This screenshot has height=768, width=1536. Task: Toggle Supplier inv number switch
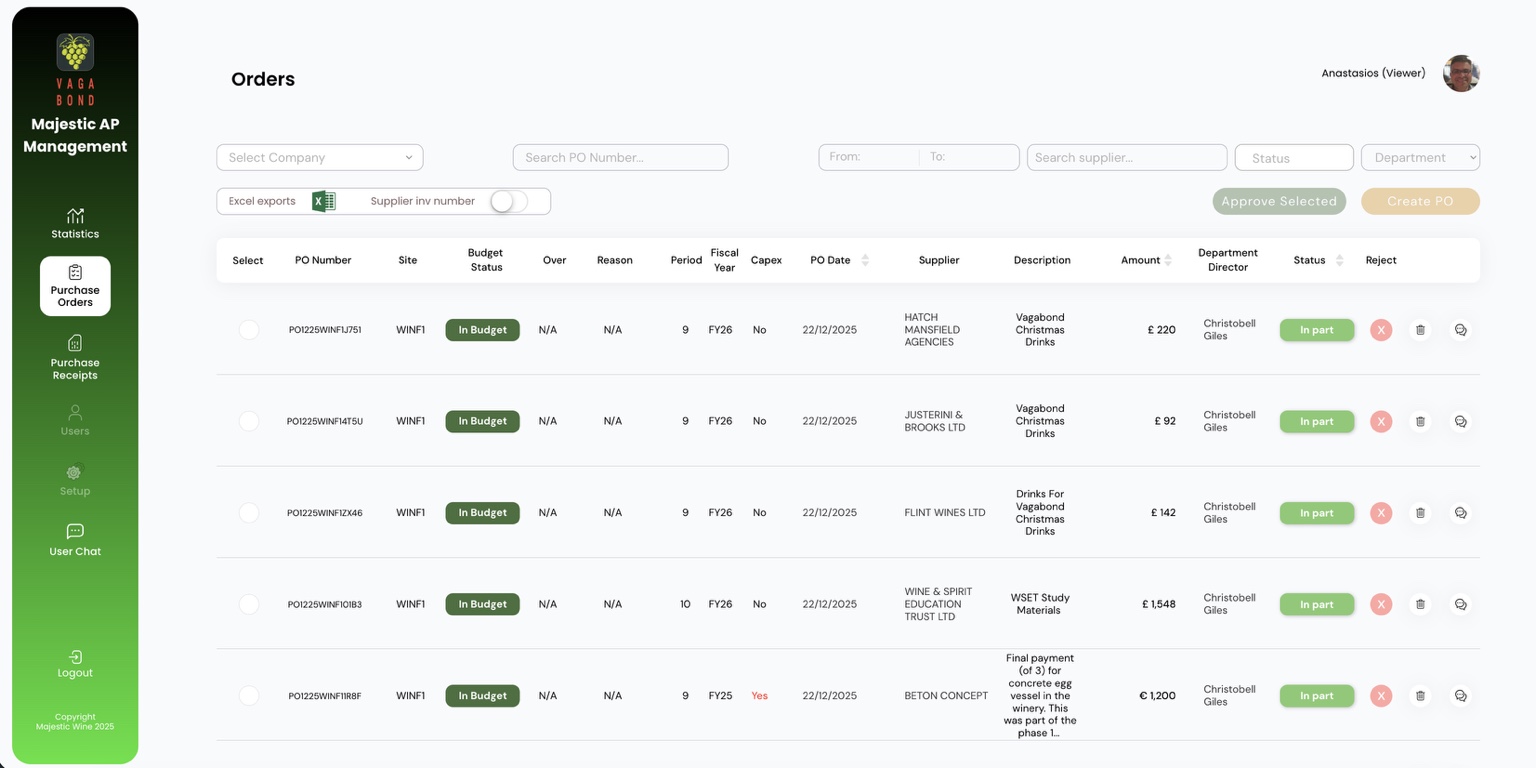point(508,201)
